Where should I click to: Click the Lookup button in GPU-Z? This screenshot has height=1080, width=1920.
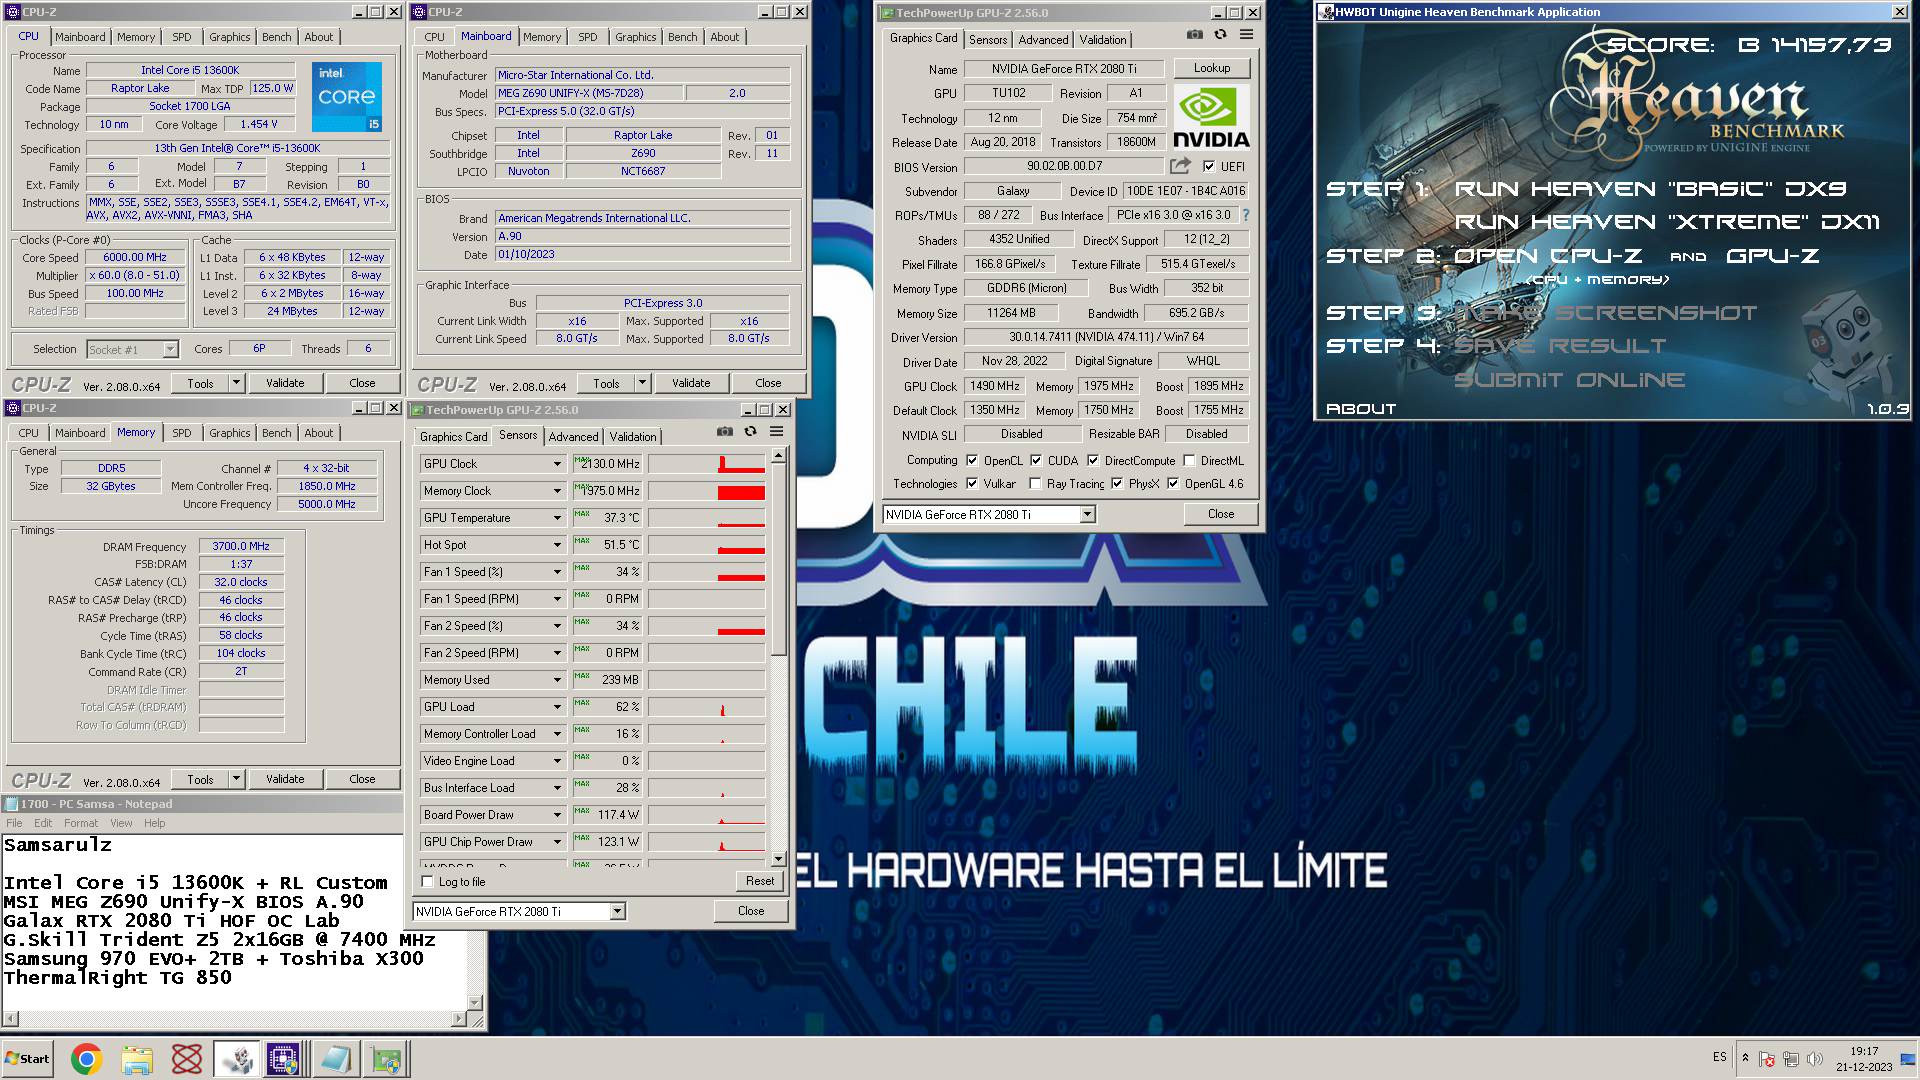pyautogui.click(x=1211, y=68)
